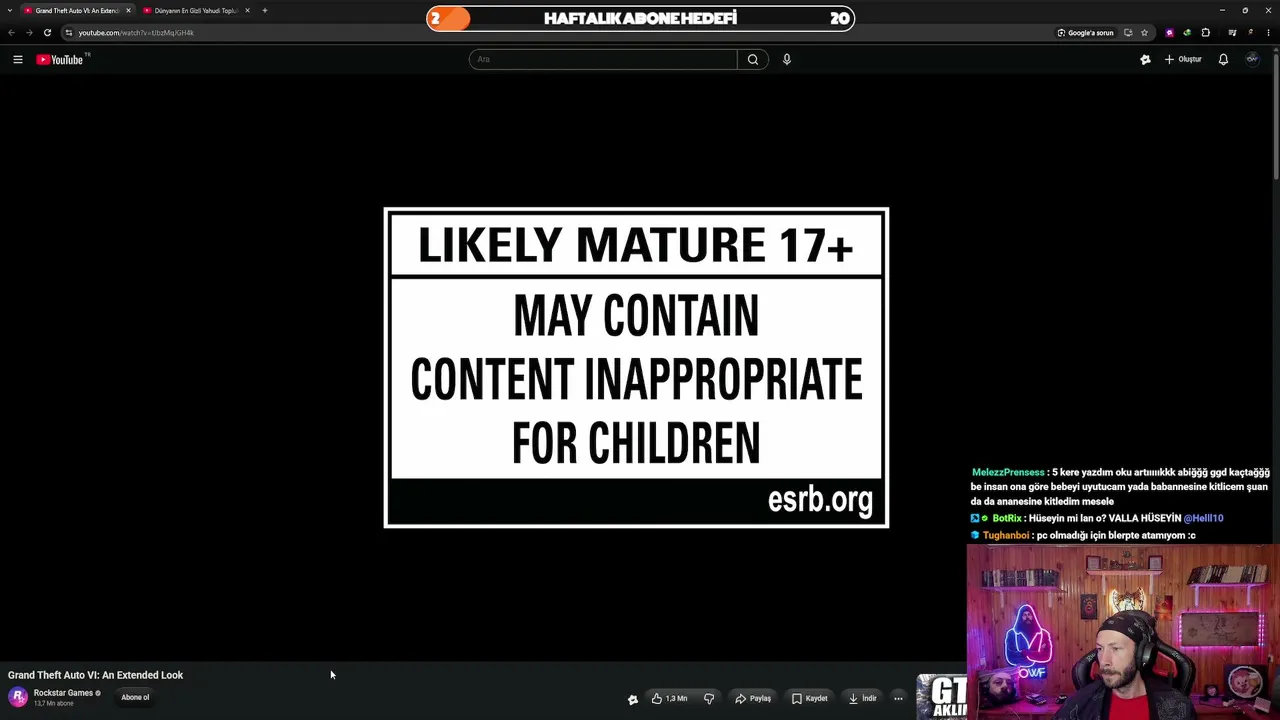Save the video with Kaydet

click(x=810, y=698)
